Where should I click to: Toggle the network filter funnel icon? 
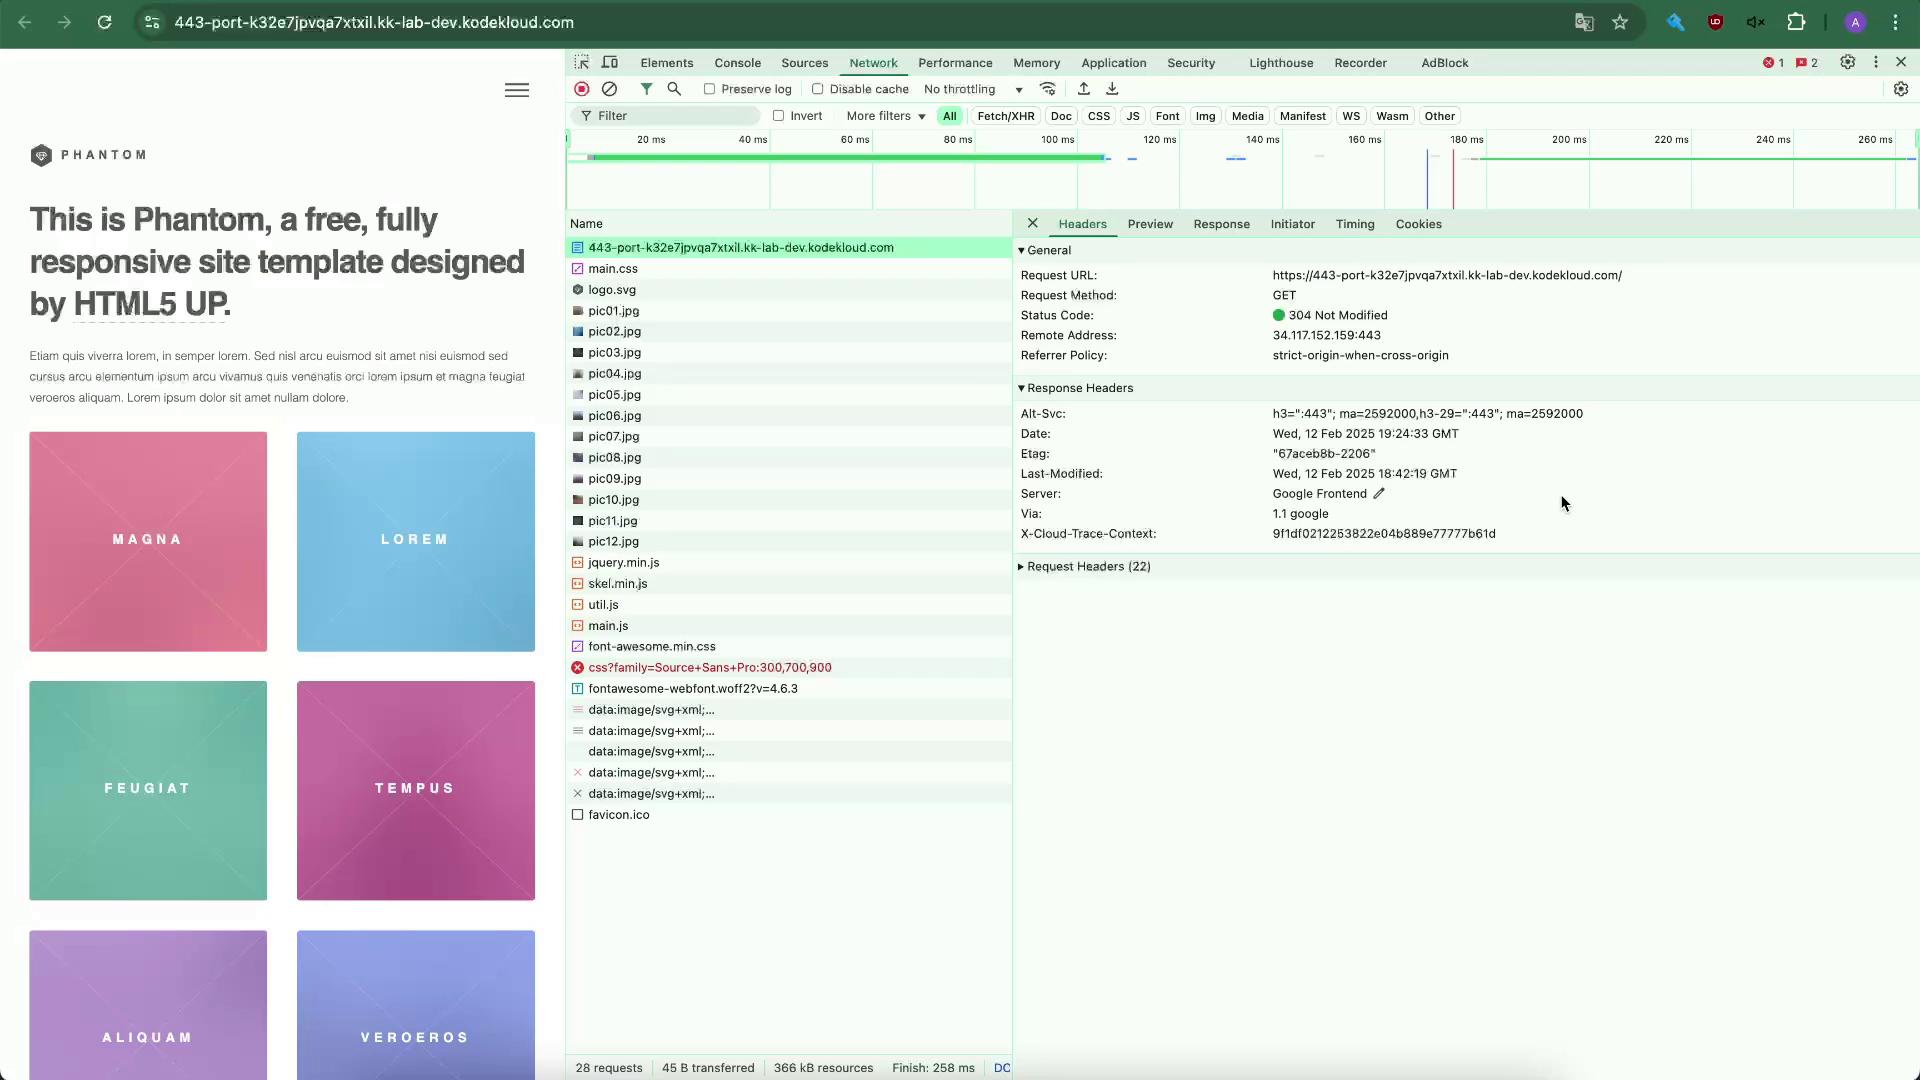[x=646, y=89]
